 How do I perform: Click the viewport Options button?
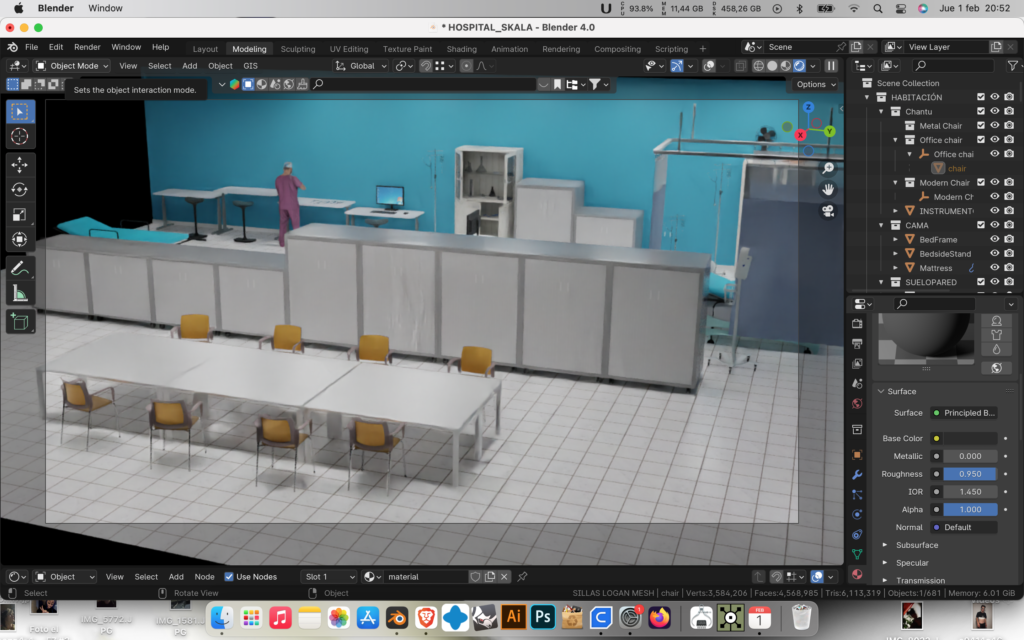coord(815,85)
